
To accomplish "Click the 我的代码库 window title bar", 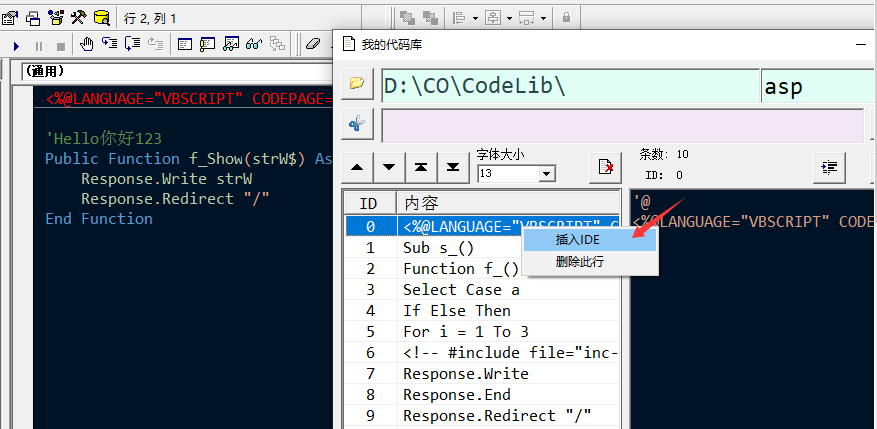I will pos(605,45).
